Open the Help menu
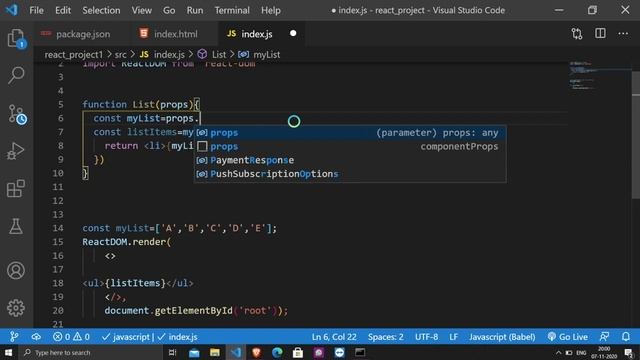The width and height of the screenshot is (640, 360). coord(271,10)
